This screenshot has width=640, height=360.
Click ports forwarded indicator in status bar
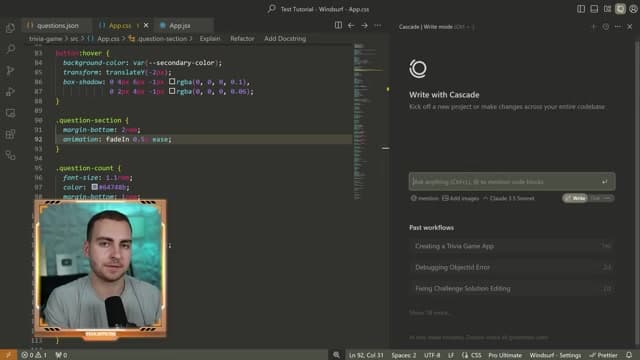pyautogui.click(x=61, y=355)
